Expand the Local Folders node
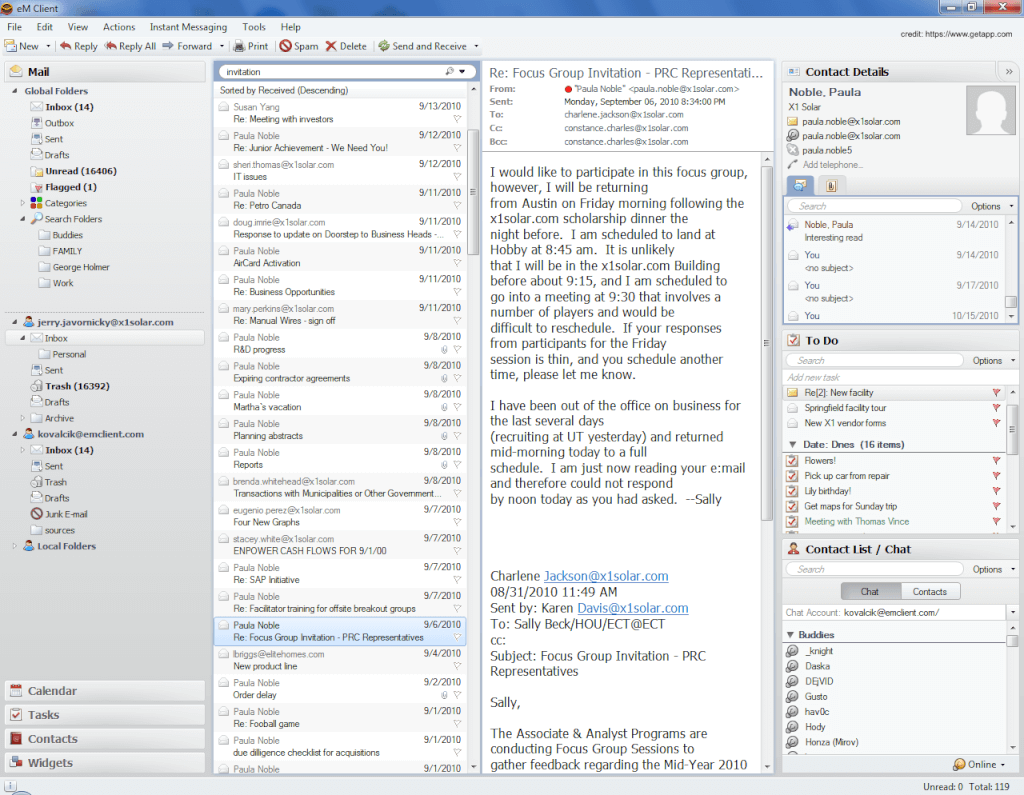 point(14,546)
